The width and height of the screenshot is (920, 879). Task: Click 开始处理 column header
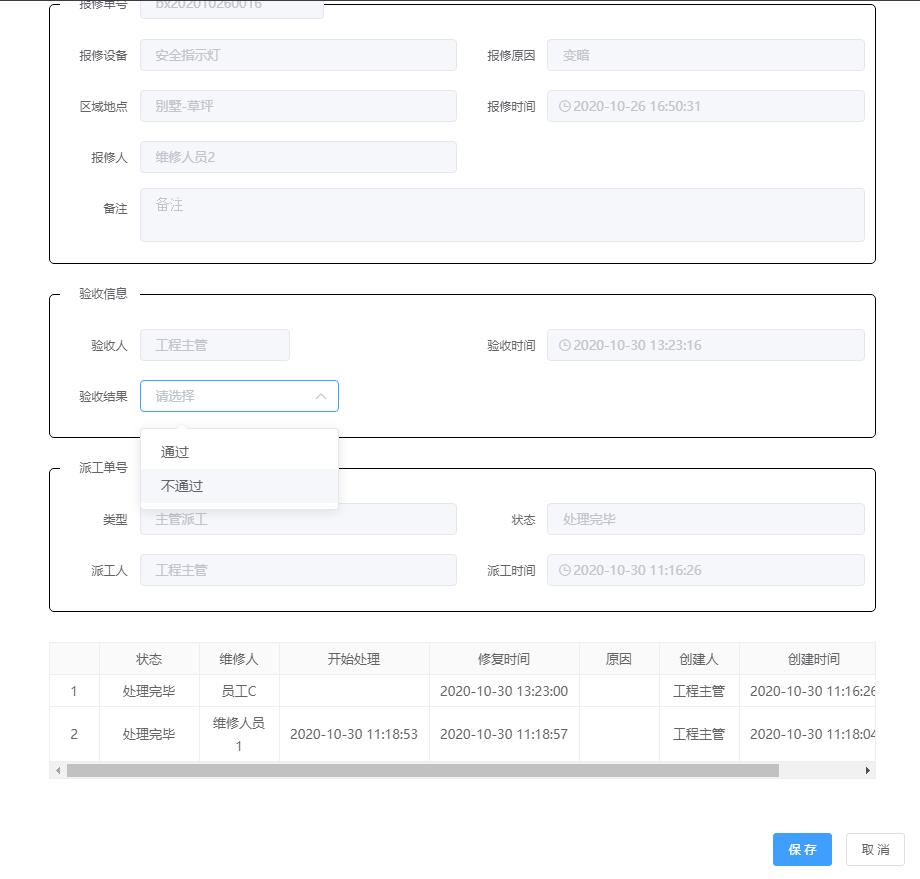coord(354,659)
